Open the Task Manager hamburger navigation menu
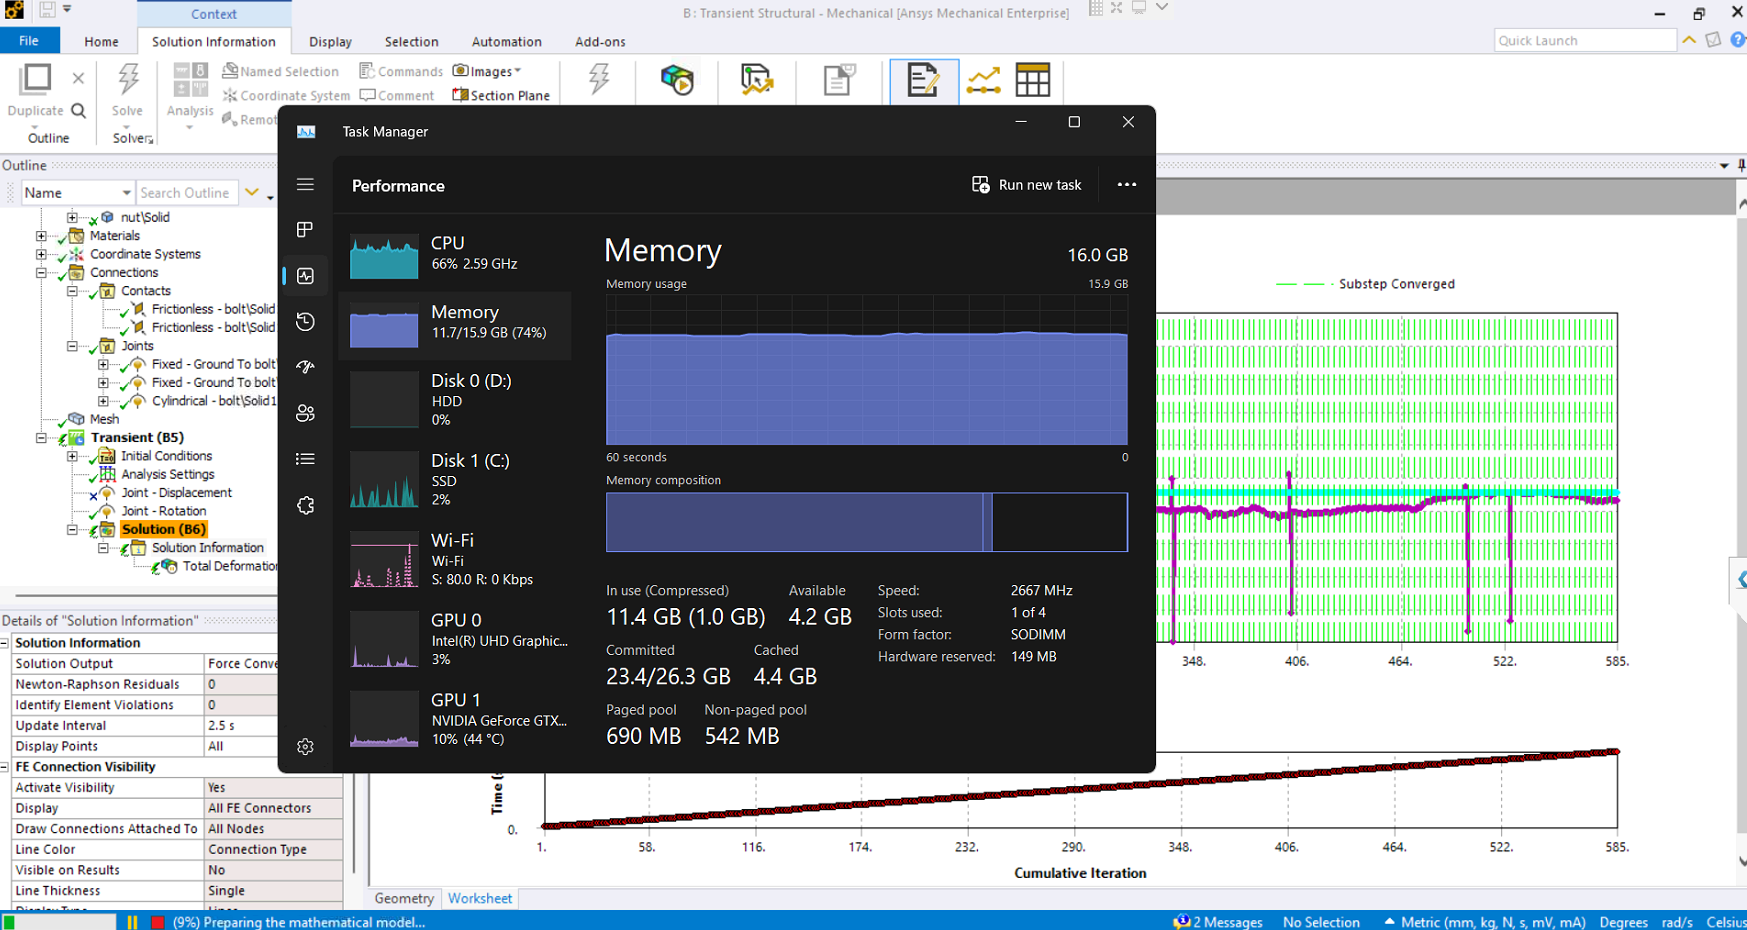This screenshot has height=930, width=1747. click(305, 185)
